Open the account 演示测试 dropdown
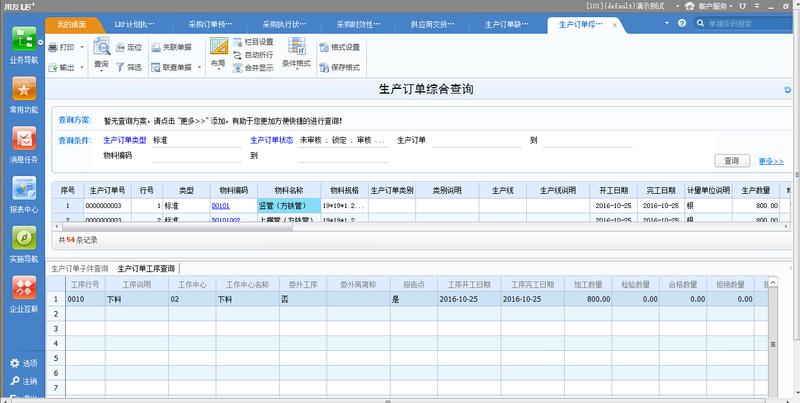 678,6
